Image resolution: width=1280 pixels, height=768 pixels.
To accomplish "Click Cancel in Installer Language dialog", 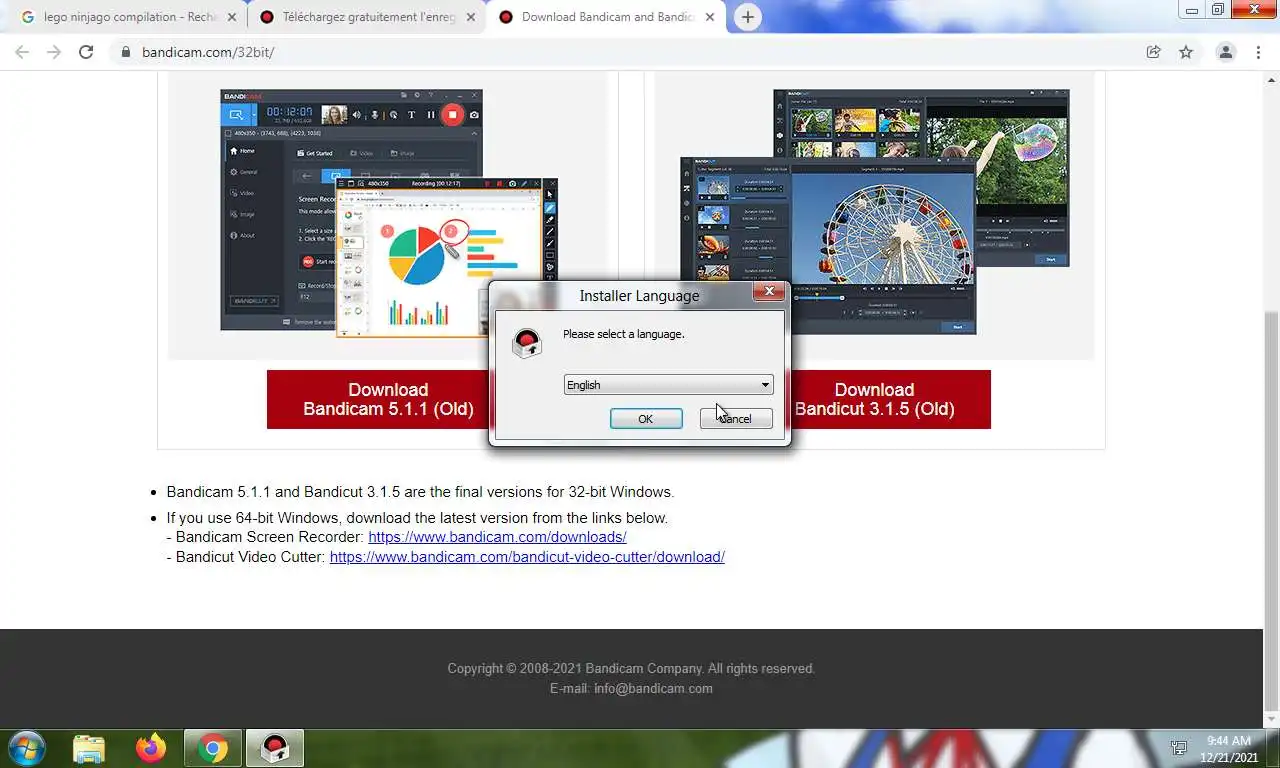I will click(x=736, y=418).
